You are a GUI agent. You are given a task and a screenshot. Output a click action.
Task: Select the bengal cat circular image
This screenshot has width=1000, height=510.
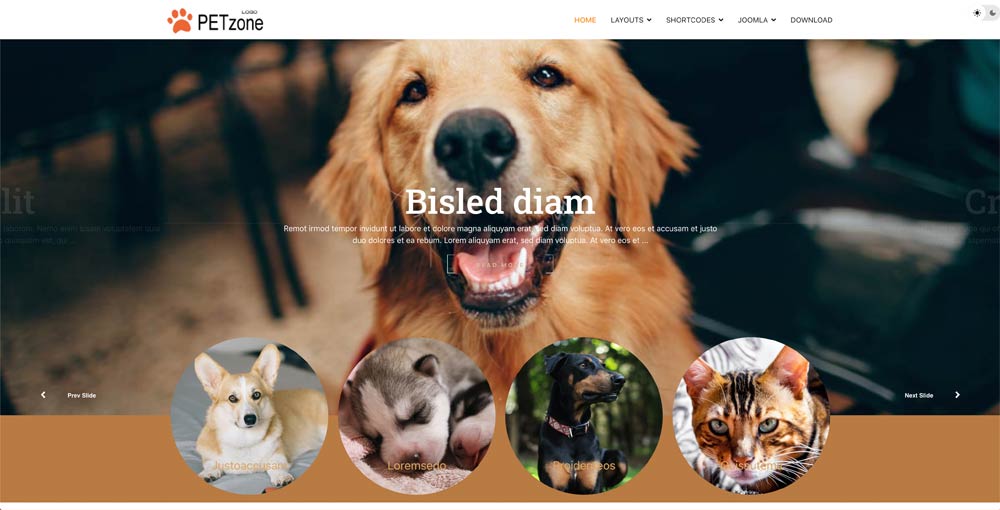point(751,416)
